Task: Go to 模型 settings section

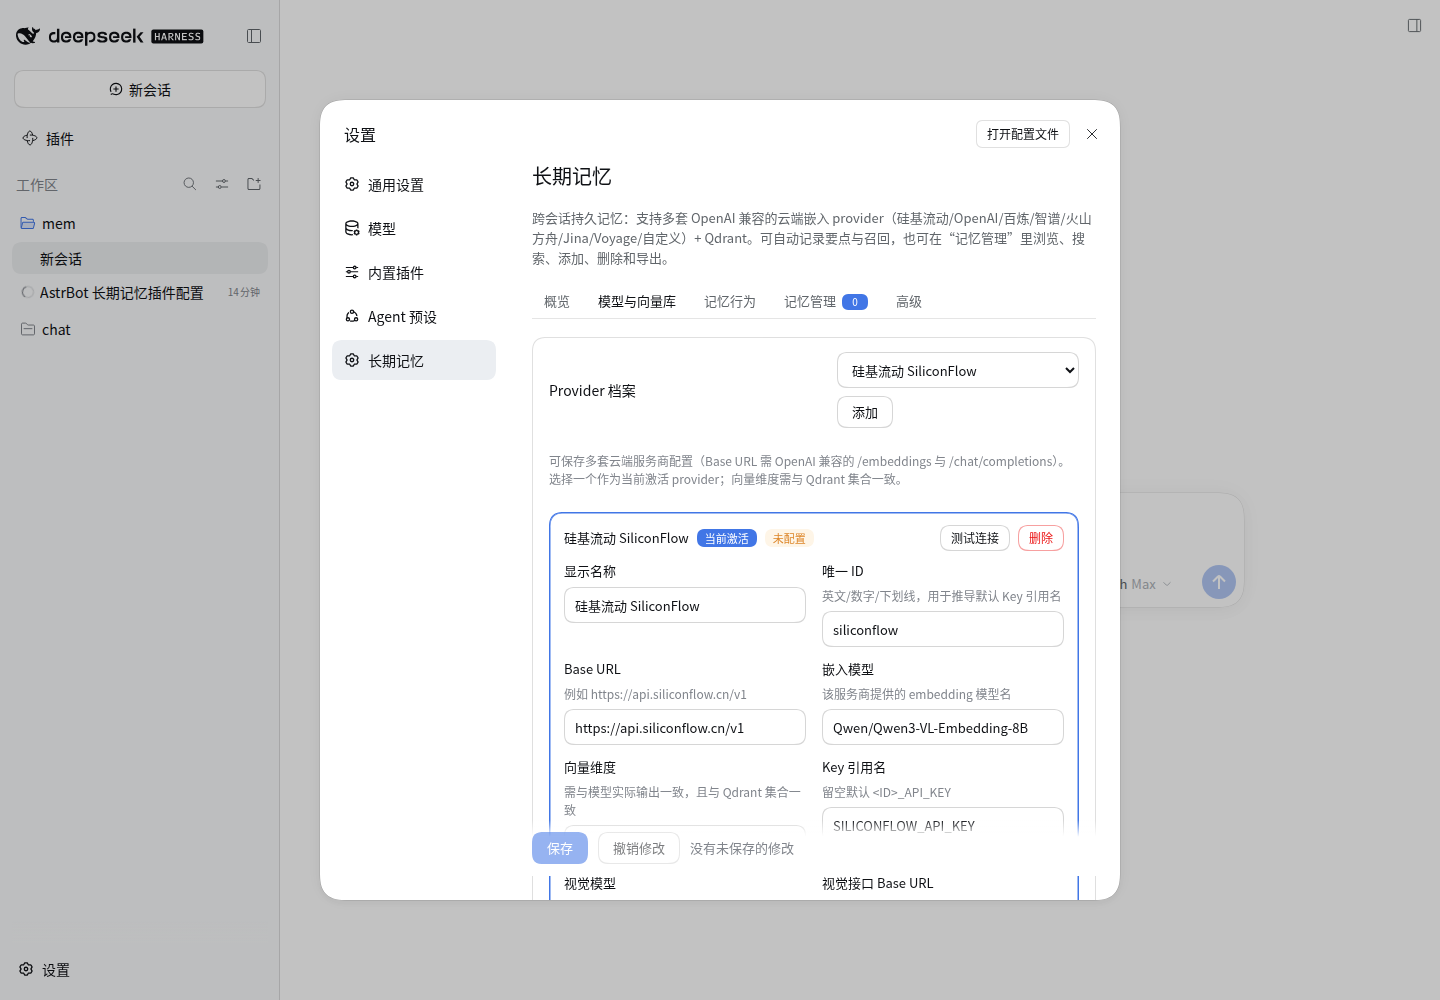Action: click(414, 229)
